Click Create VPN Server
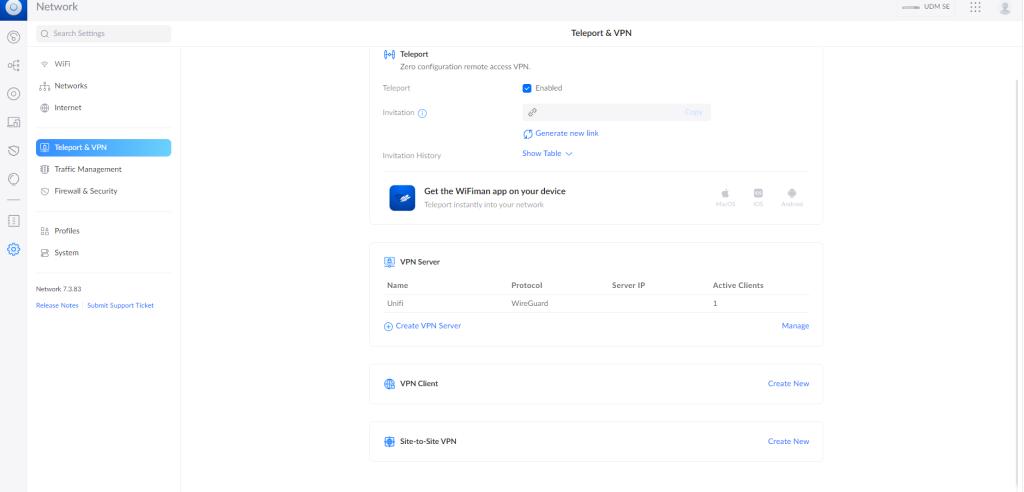Screen dimensions: 1024x492 click(423, 326)
